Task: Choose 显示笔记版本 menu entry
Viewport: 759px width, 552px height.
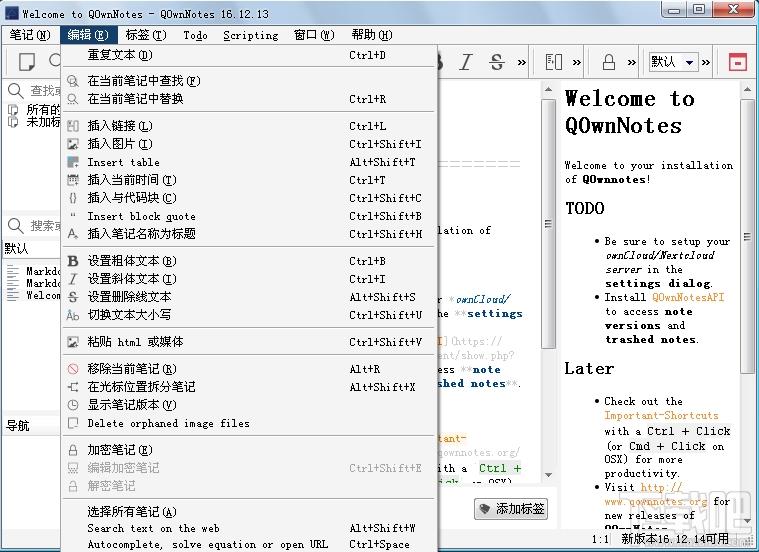Action: (x=249, y=405)
